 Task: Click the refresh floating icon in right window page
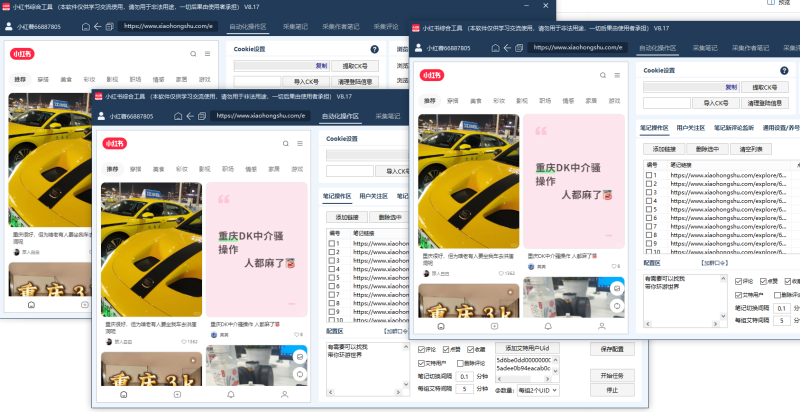[x=617, y=306]
